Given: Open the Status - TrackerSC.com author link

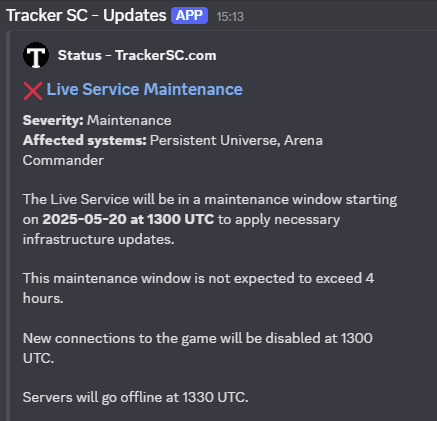Looking at the screenshot, I should pyautogui.click(x=137, y=55).
